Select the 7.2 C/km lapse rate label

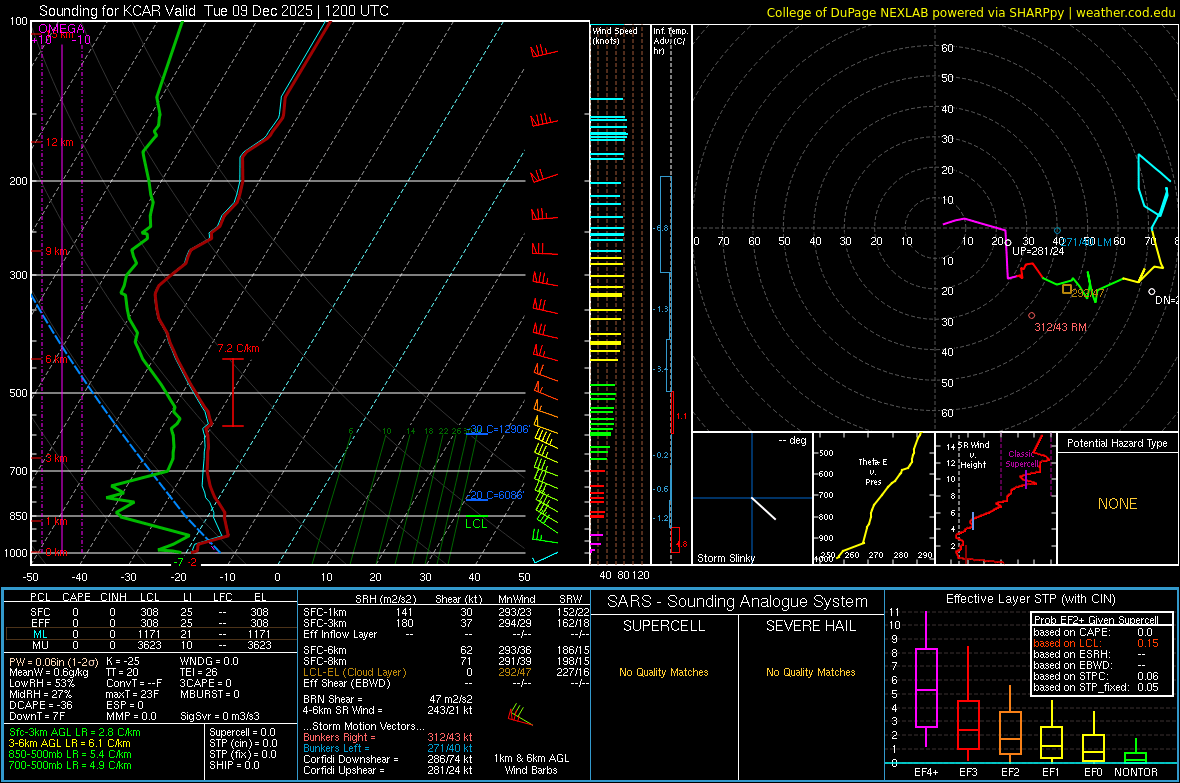point(239,348)
